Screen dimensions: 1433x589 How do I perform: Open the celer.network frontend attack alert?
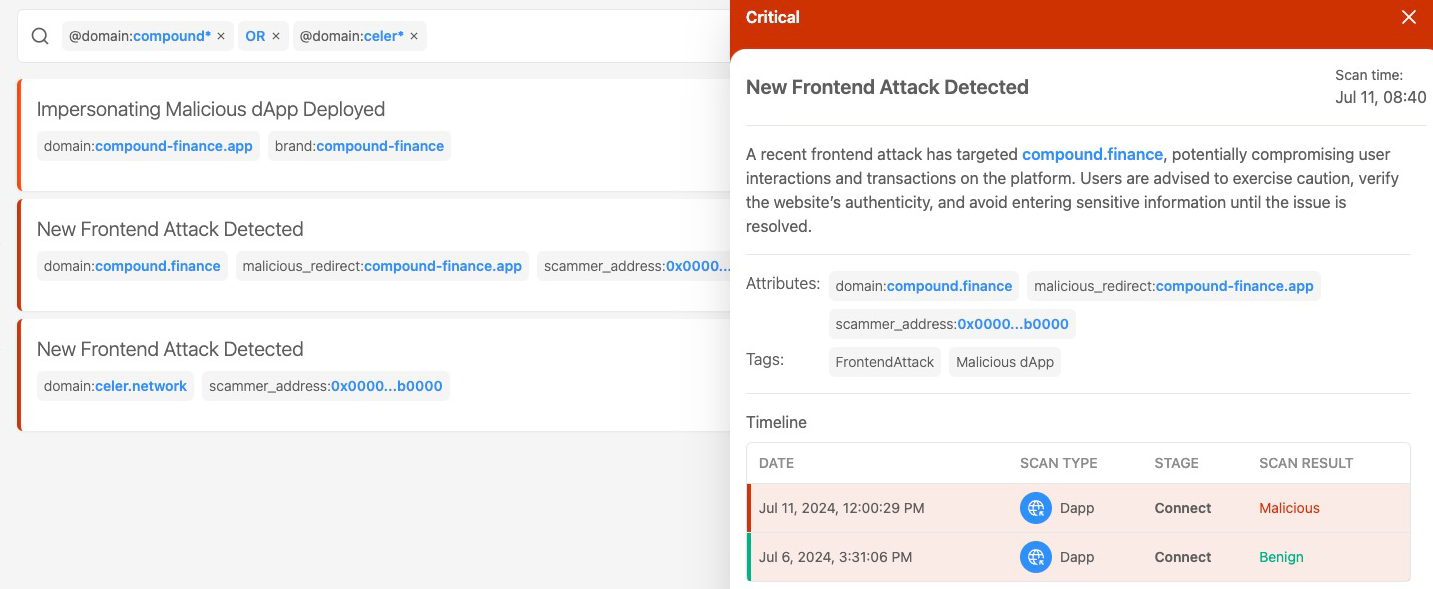click(x=170, y=349)
